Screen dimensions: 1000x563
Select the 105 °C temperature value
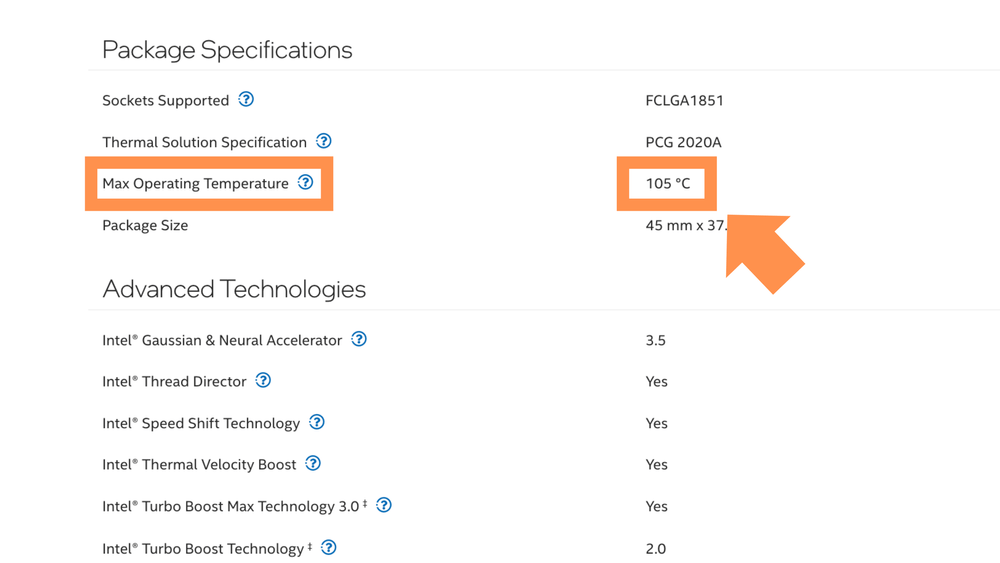point(667,184)
